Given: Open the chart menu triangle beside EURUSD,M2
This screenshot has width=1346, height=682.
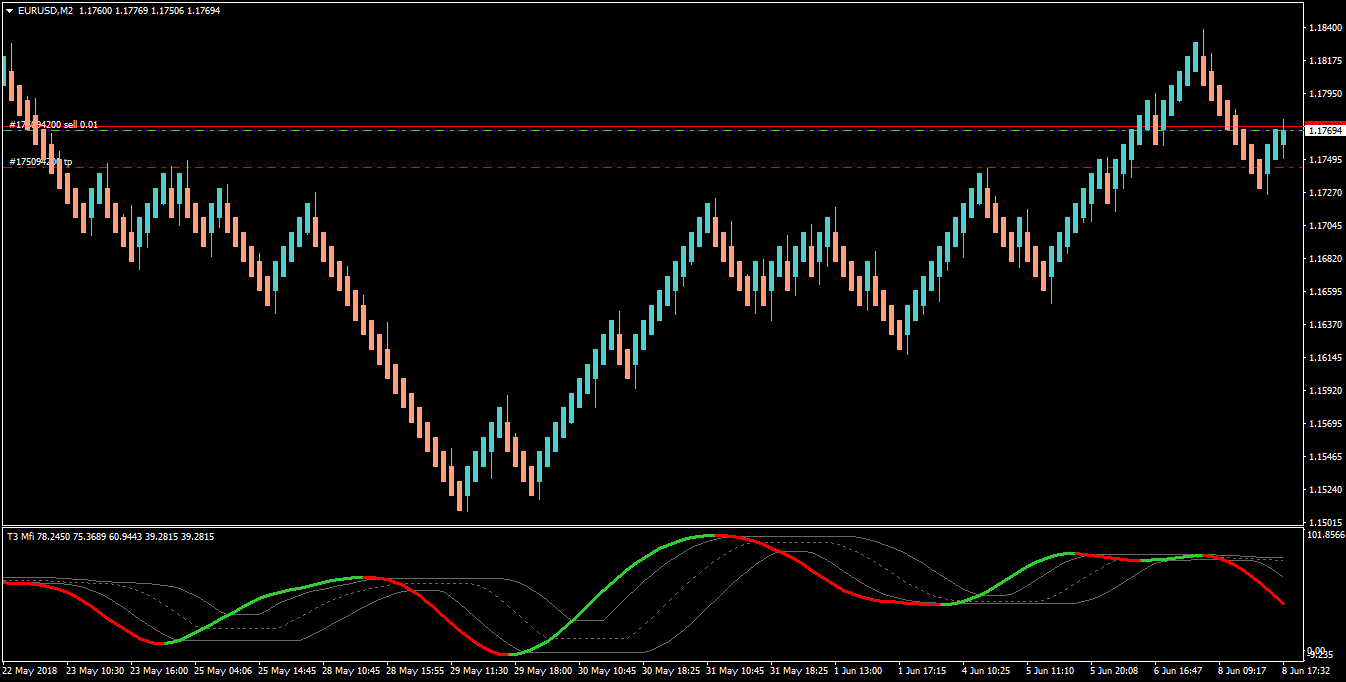Looking at the screenshot, I should click(9, 10).
